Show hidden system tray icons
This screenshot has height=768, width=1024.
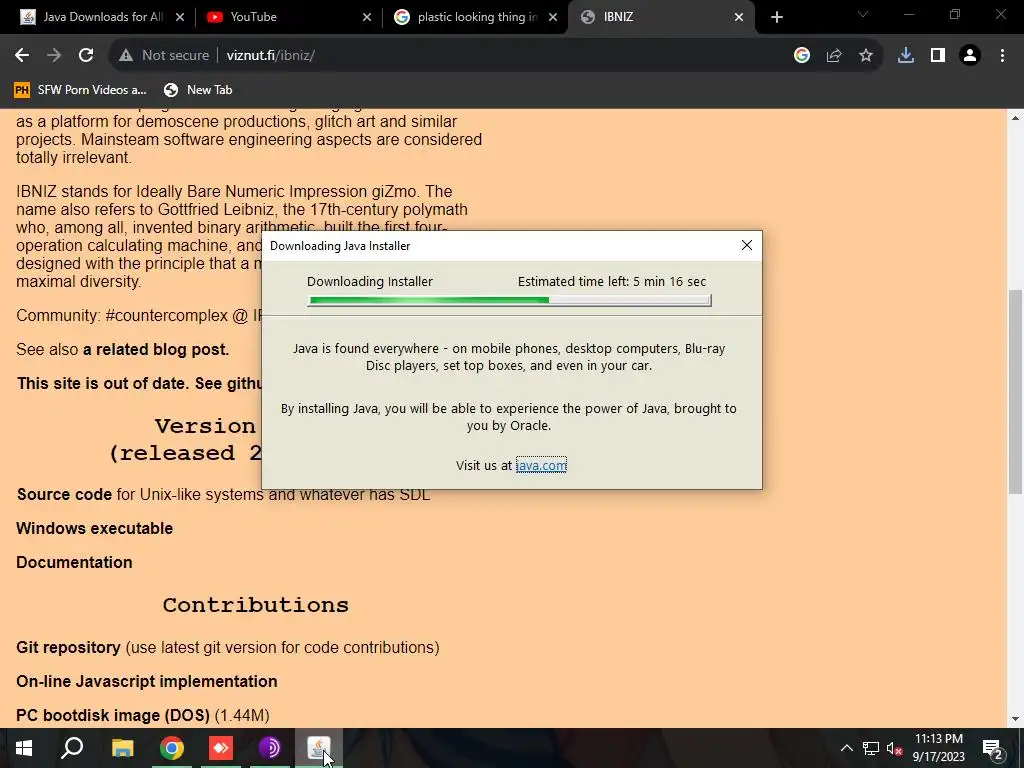(x=846, y=748)
